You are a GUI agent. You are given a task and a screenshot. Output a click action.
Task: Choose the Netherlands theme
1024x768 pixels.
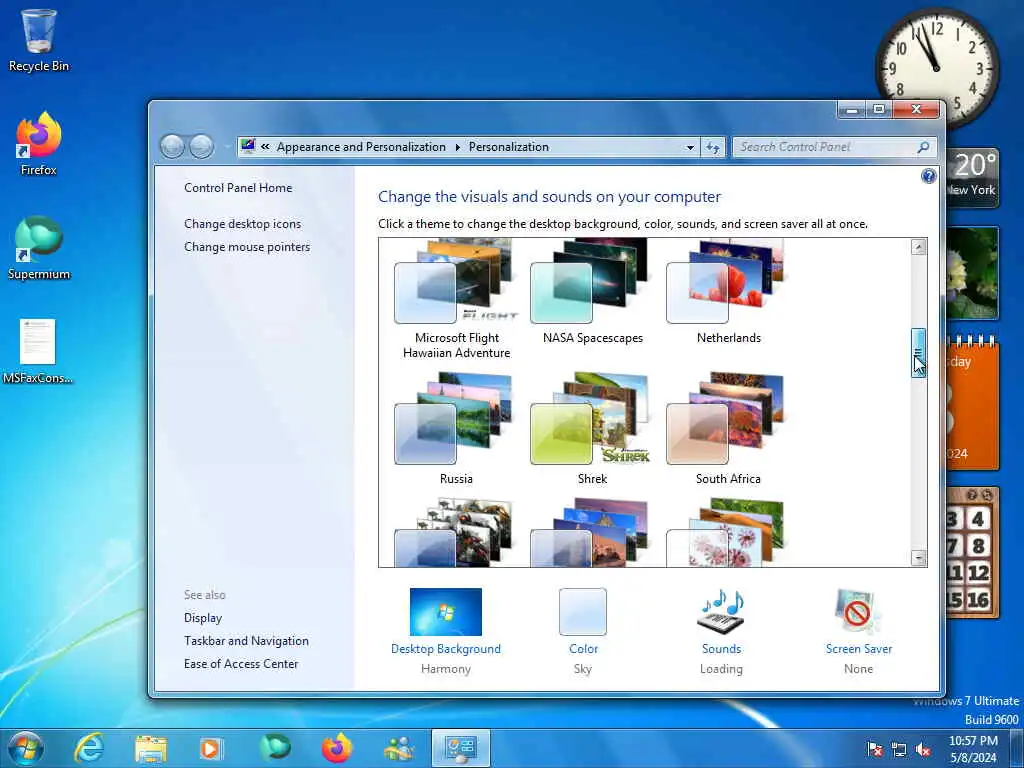click(728, 292)
